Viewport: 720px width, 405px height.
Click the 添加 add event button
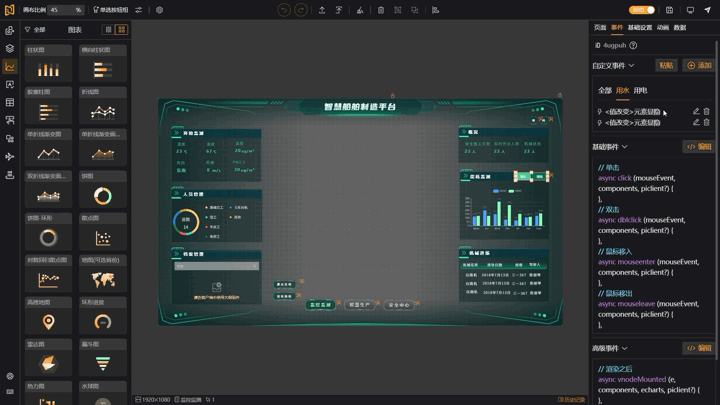699,65
